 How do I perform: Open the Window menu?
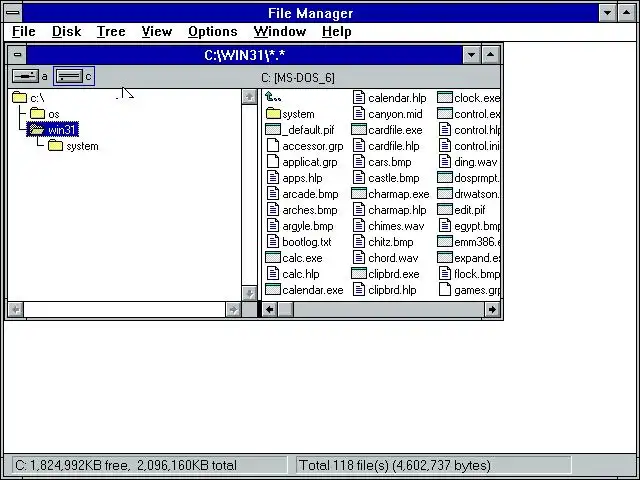coord(280,31)
